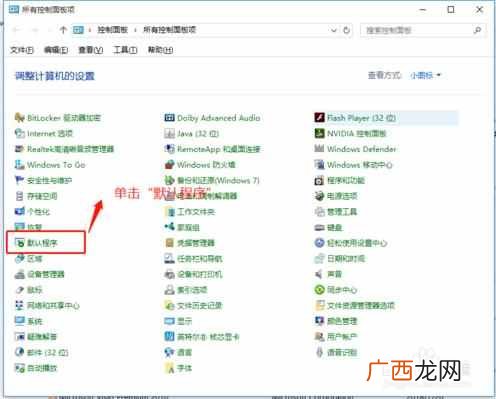Open Java (32 位) item
The height and width of the screenshot is (399, 496).
point(191,133)
